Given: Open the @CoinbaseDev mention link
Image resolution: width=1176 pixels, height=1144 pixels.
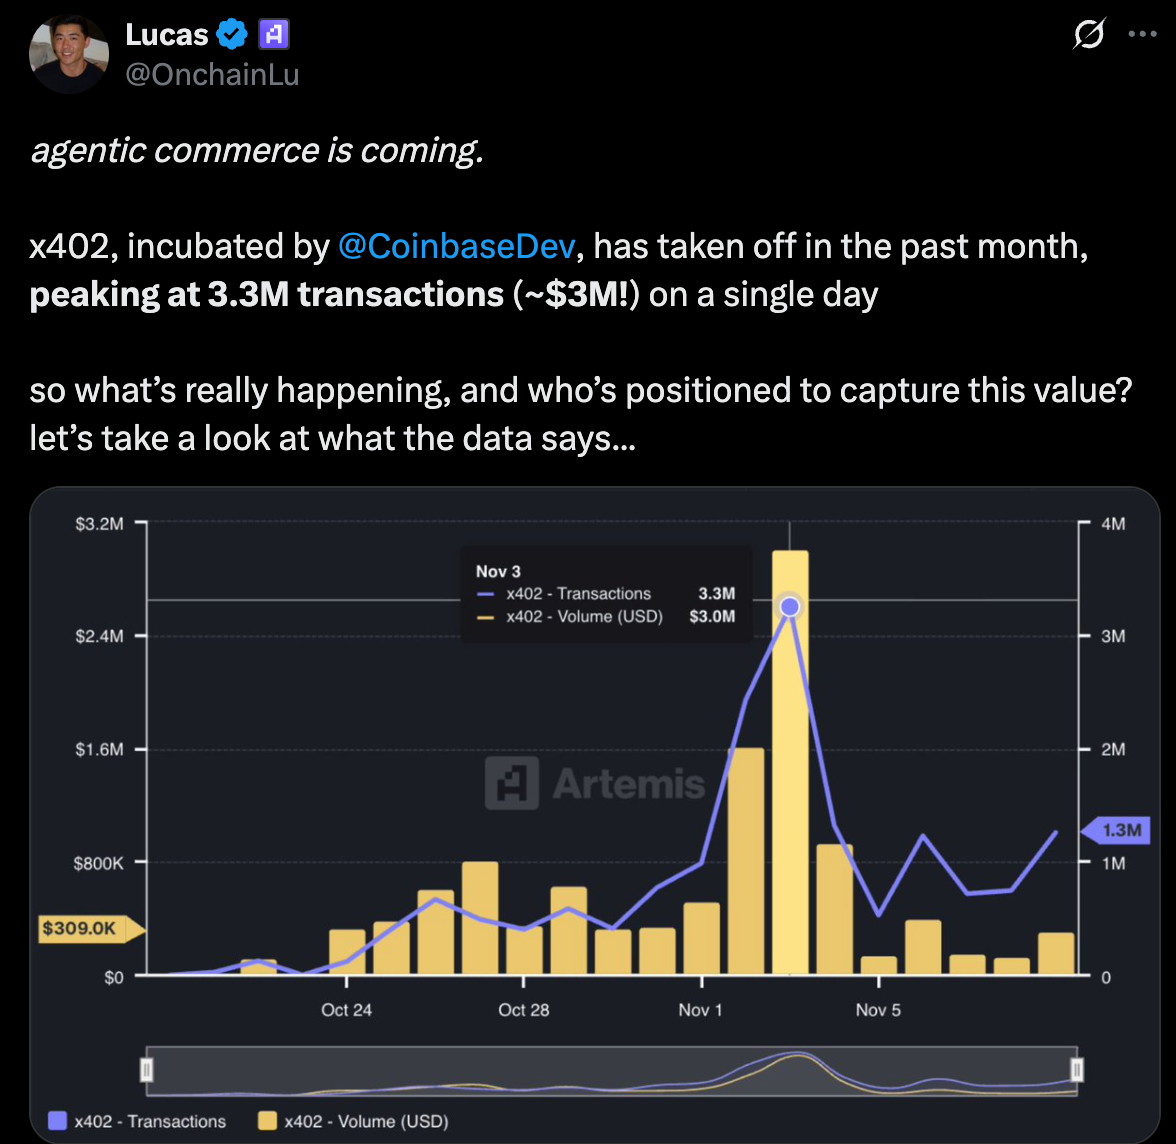Looking at the screenshot, I should pyautogui.click(x=456, y=246).
